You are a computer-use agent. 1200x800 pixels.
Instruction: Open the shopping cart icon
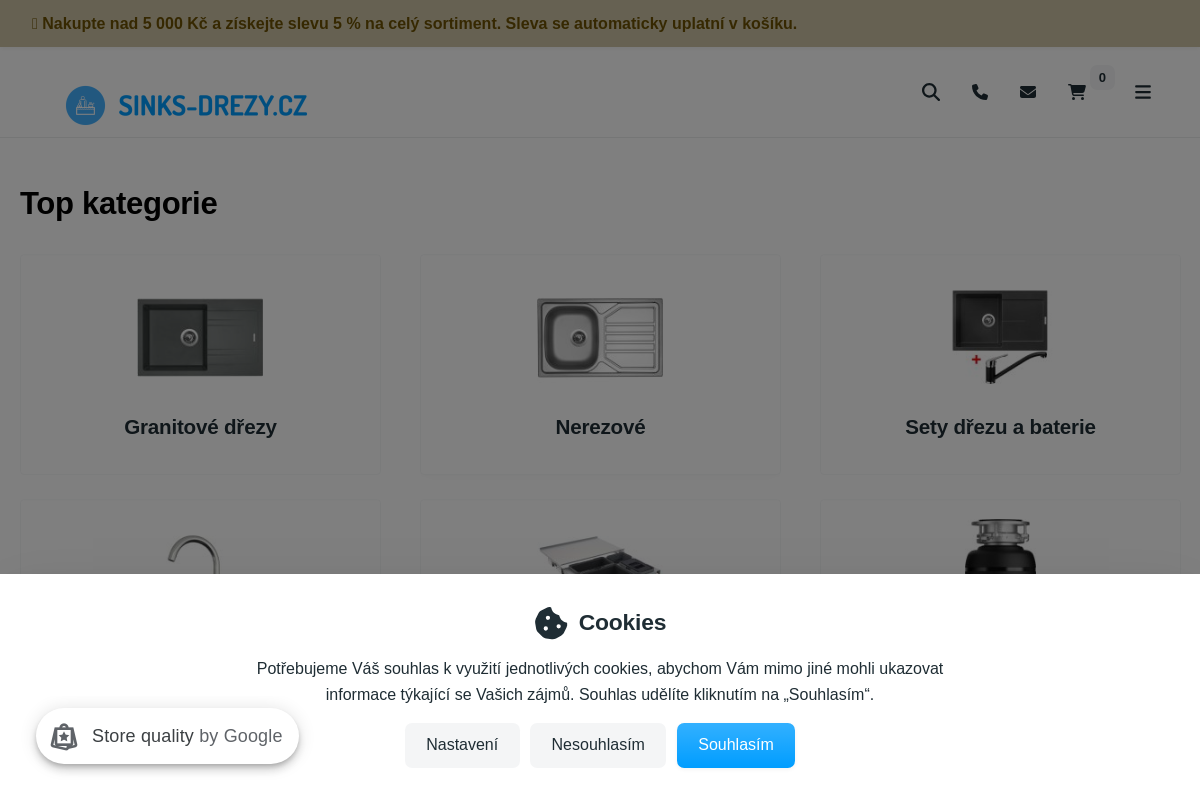pos(1077,92)
